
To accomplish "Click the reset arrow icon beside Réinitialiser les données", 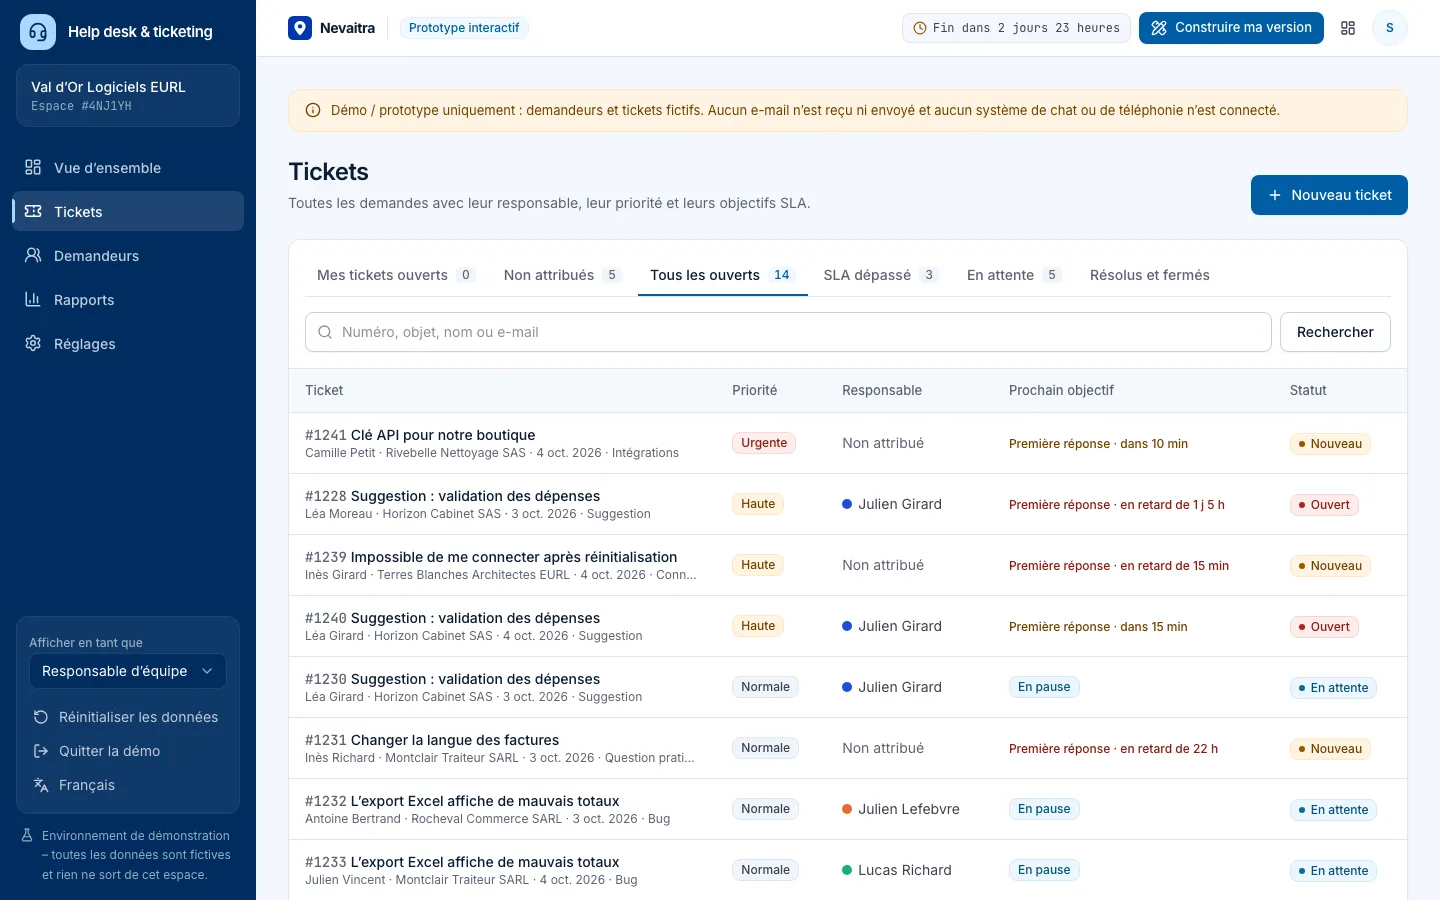I will coord(41,717).
